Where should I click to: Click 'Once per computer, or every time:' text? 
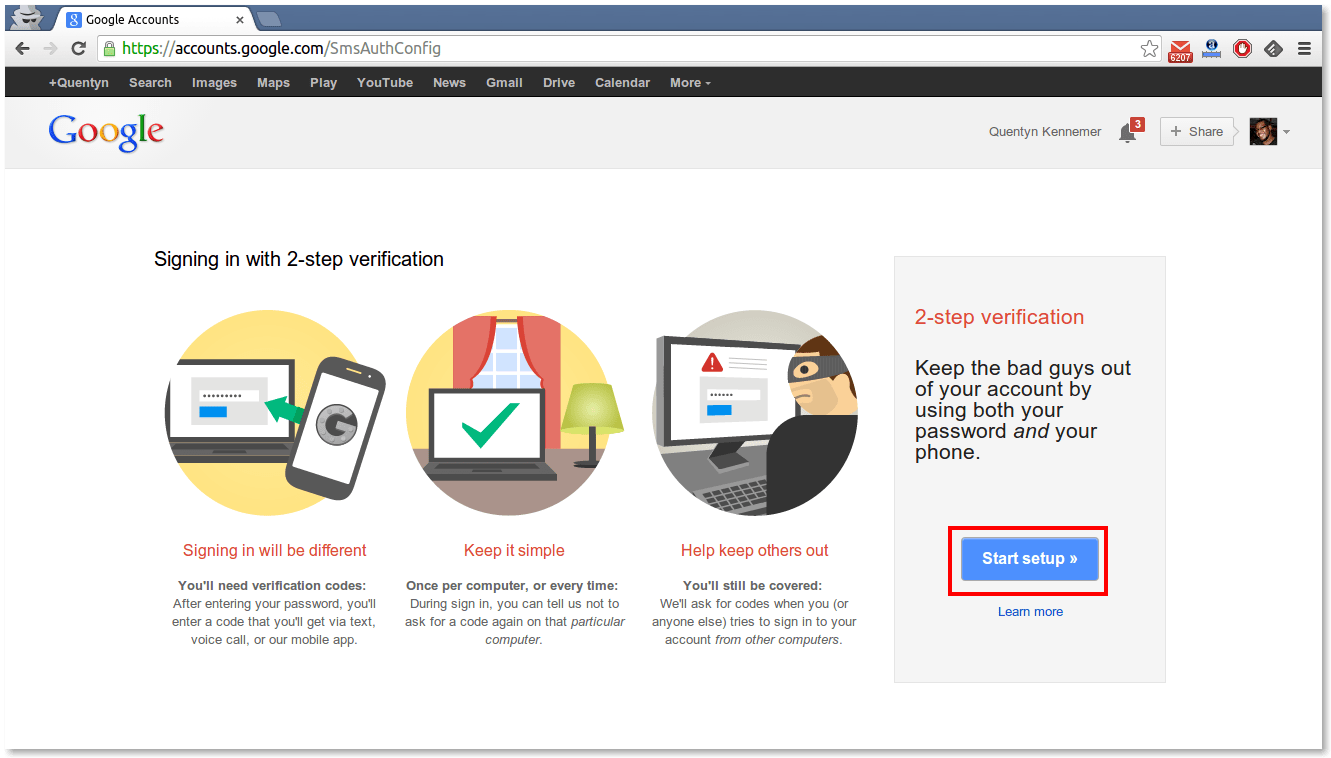[512, 585]
